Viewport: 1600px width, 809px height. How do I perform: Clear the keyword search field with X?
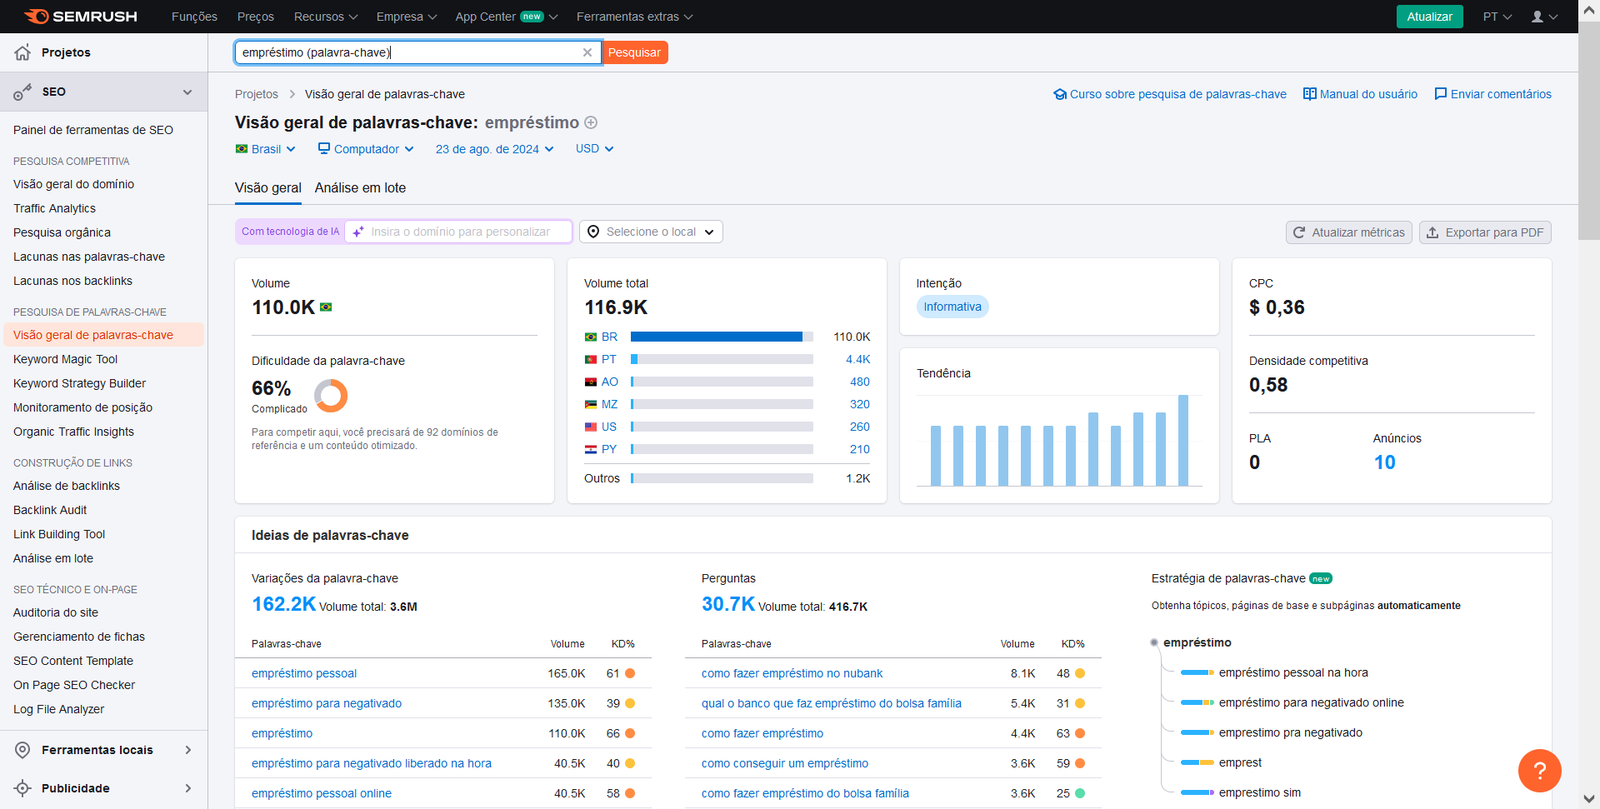coord(587,53)
